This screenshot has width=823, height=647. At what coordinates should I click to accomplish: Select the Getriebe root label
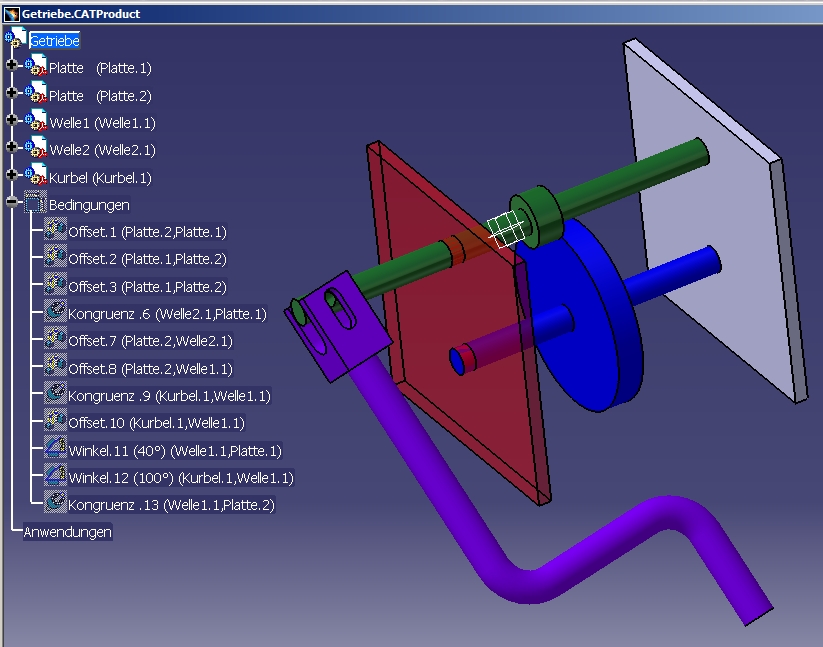pyautogui.click(x=55, y=41)
